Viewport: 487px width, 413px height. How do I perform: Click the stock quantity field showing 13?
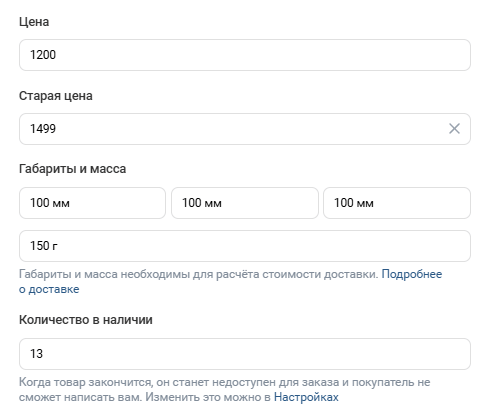[x=245, y=354]
